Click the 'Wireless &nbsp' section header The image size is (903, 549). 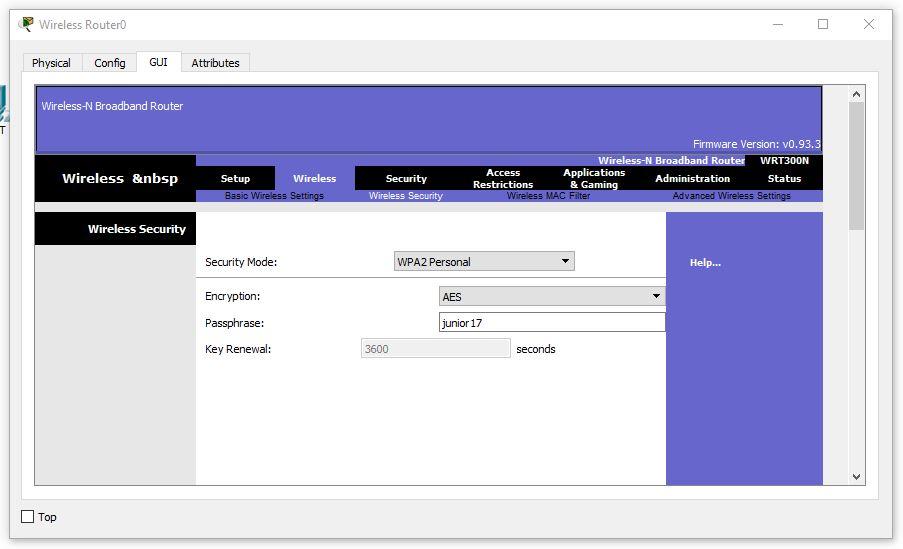coord(120,179)
